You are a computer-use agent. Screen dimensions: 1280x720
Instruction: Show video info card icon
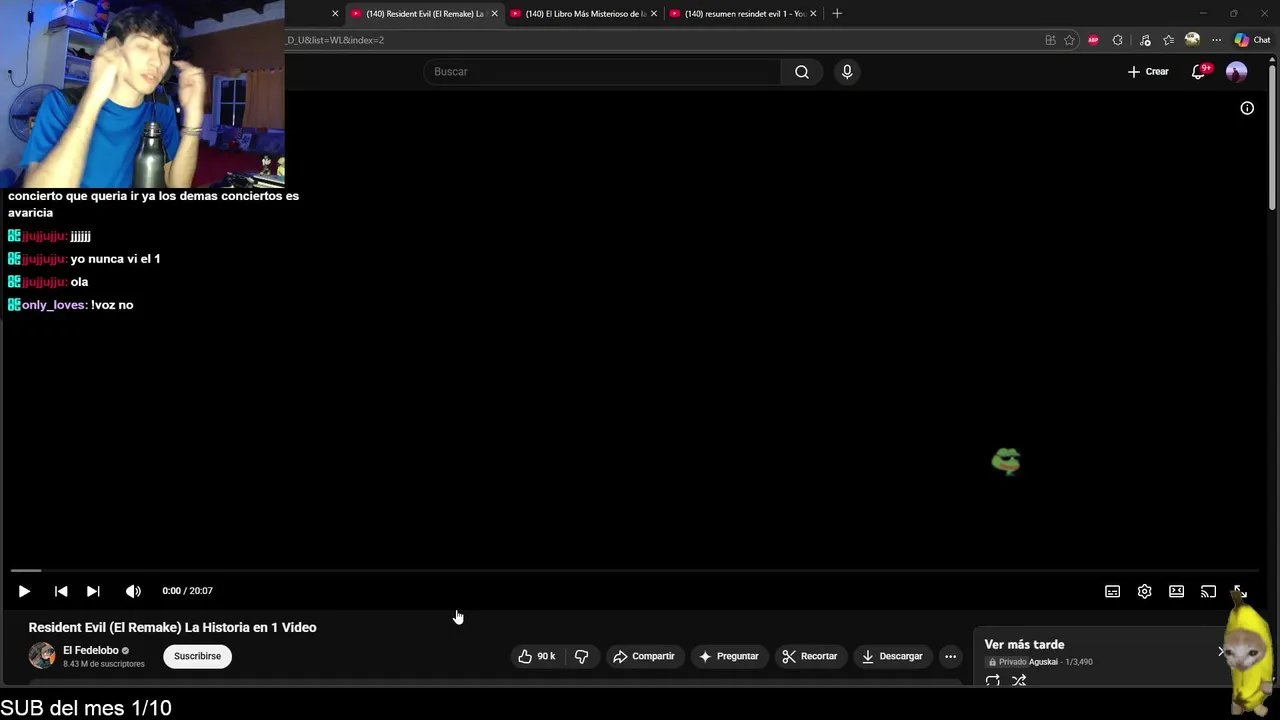pos(1247,108)
